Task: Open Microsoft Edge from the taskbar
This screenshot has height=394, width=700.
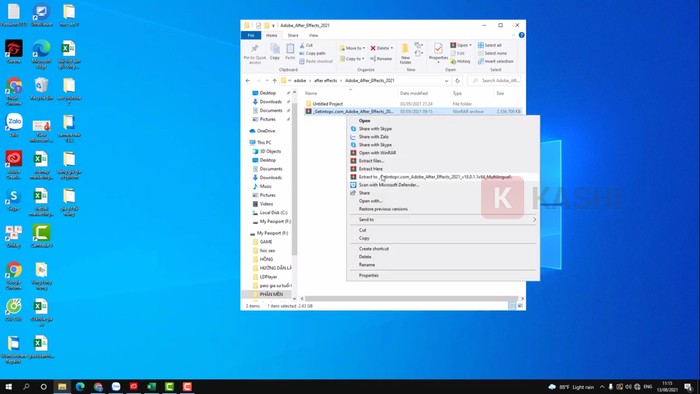Action: [80, 386]
